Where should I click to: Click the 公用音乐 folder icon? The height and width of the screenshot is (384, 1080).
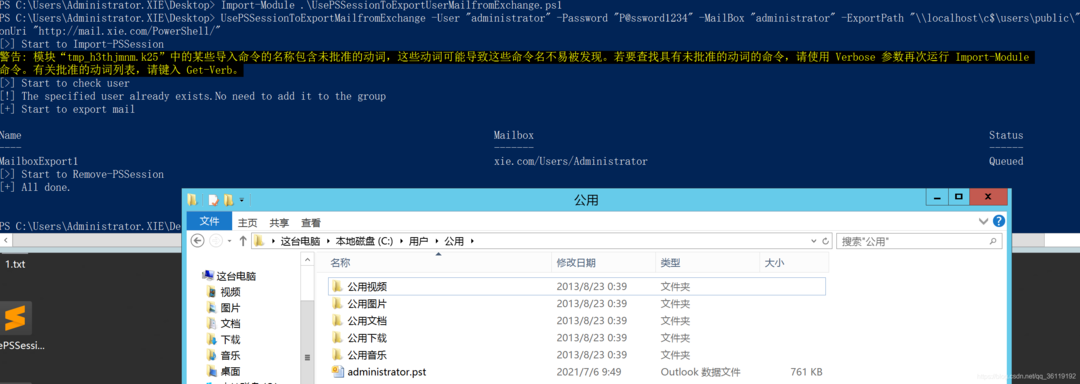(337, 355)
